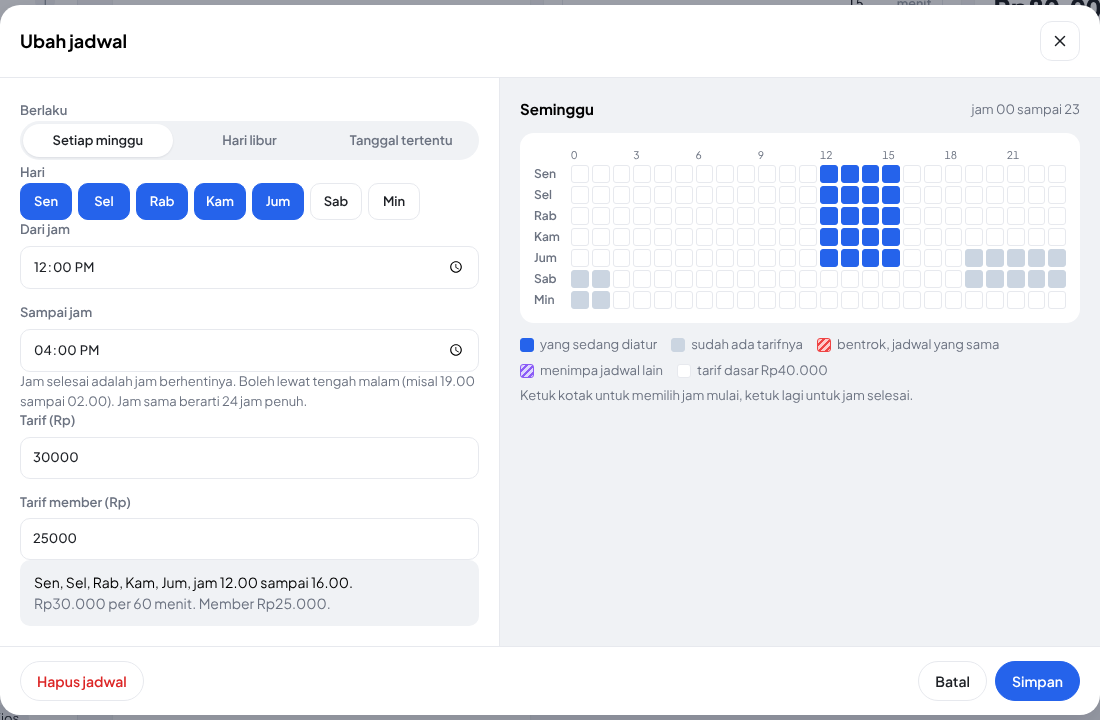The height and width of the screenshot is (720, 1100).
Task: Pick the Rab row cell at hour 0
Action: click(x=579, y=216)
